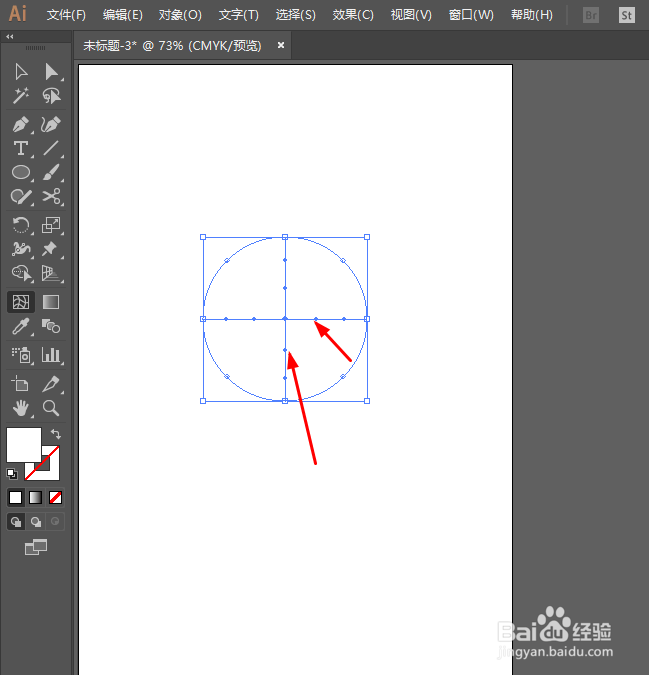Select the Blend tool

pyautogui.click(x=51, y=326)
